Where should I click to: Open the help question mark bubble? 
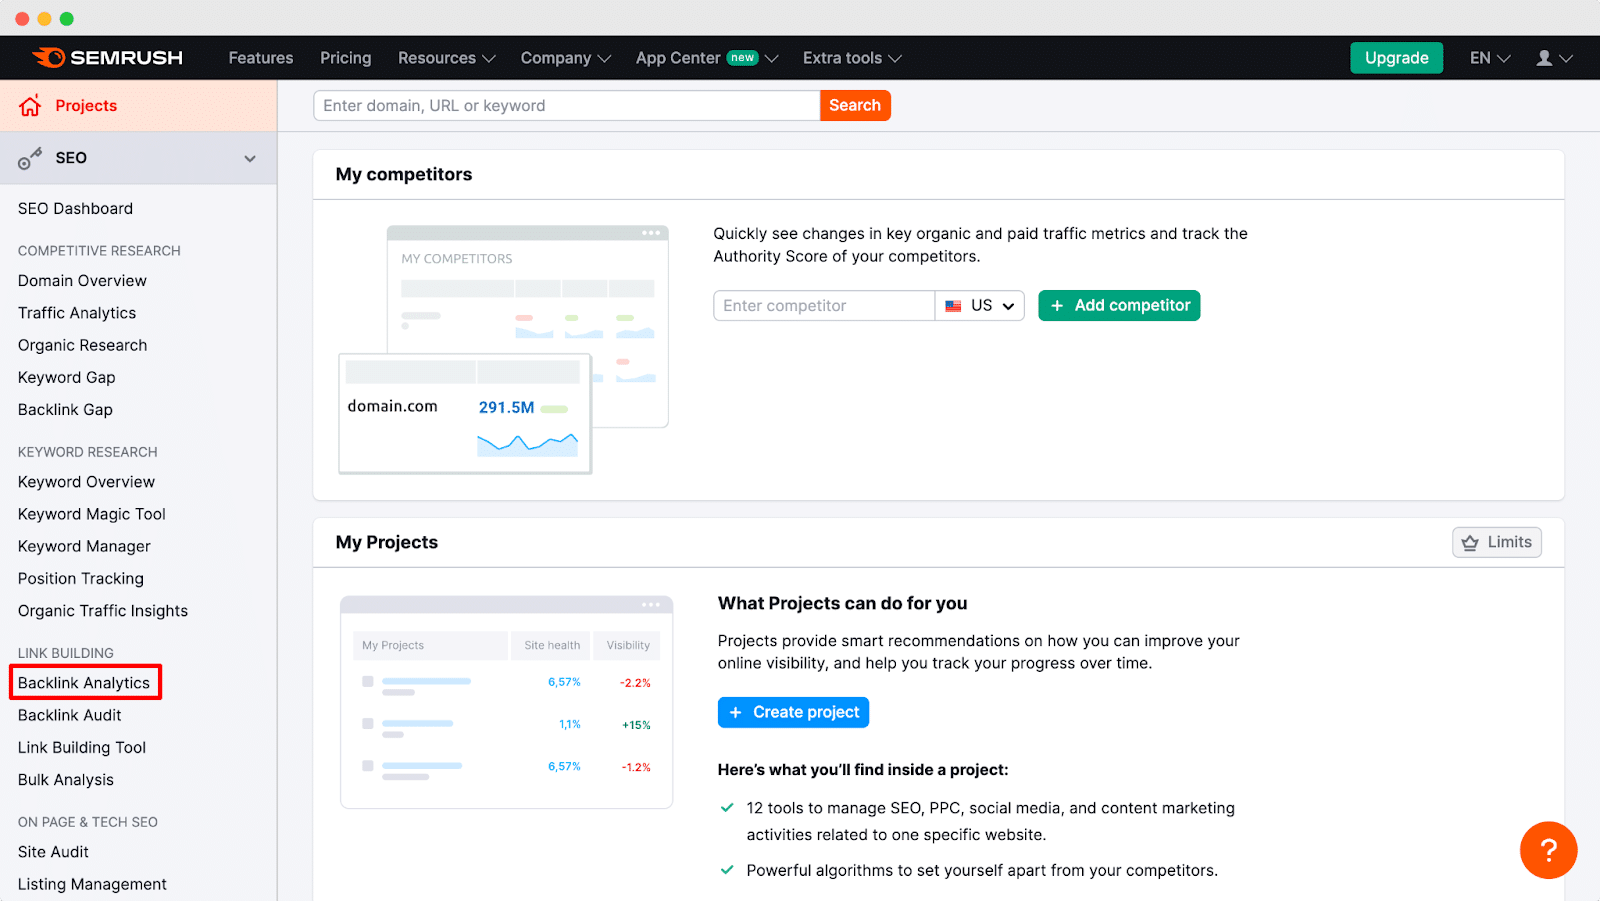[x=1548, y=850]
